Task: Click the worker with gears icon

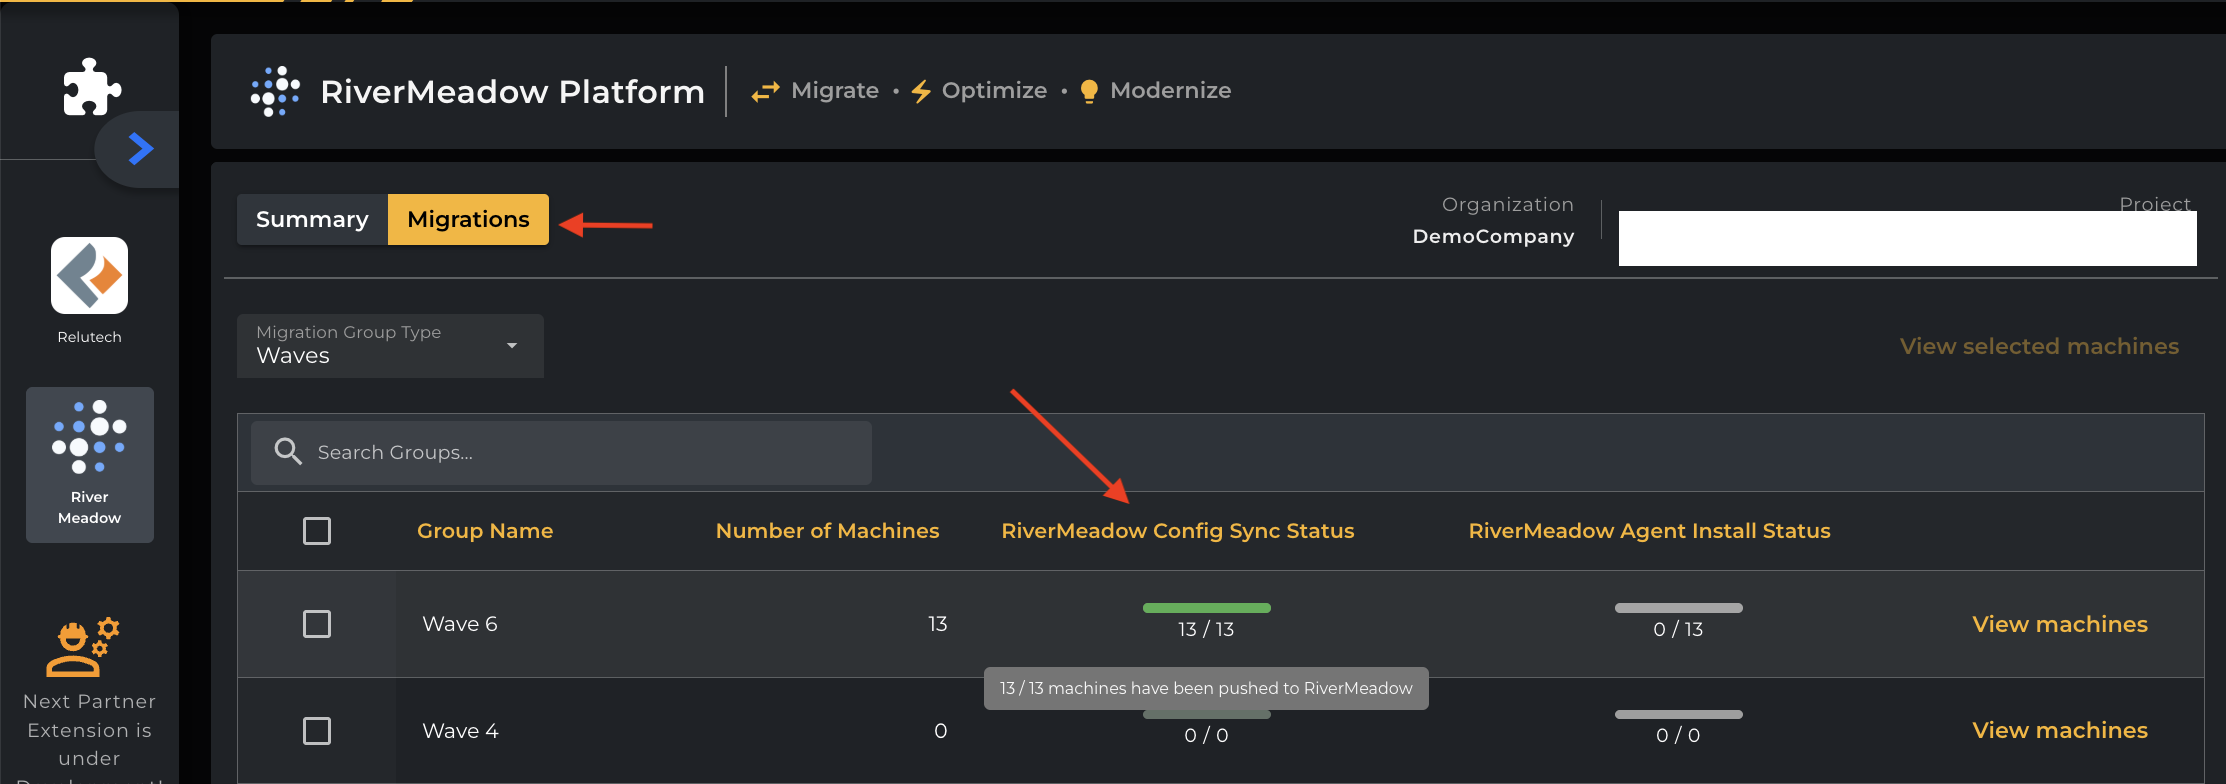Action: click(x=83, y=648)
